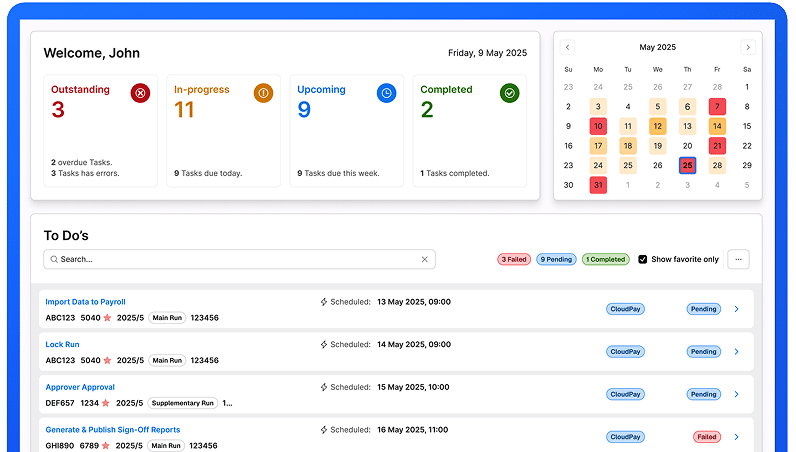Click scheduled lightning icon for Generate & Publish

click(324, 430)
